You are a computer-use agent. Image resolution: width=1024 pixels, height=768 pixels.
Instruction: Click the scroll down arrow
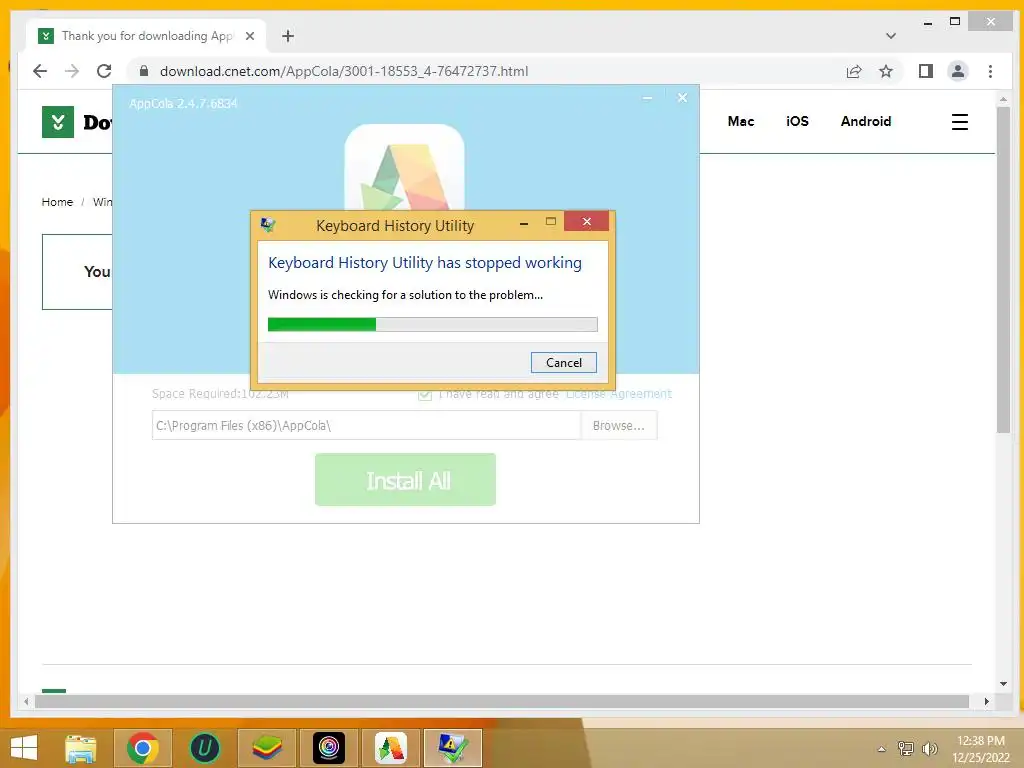[x=1003, y=684]
